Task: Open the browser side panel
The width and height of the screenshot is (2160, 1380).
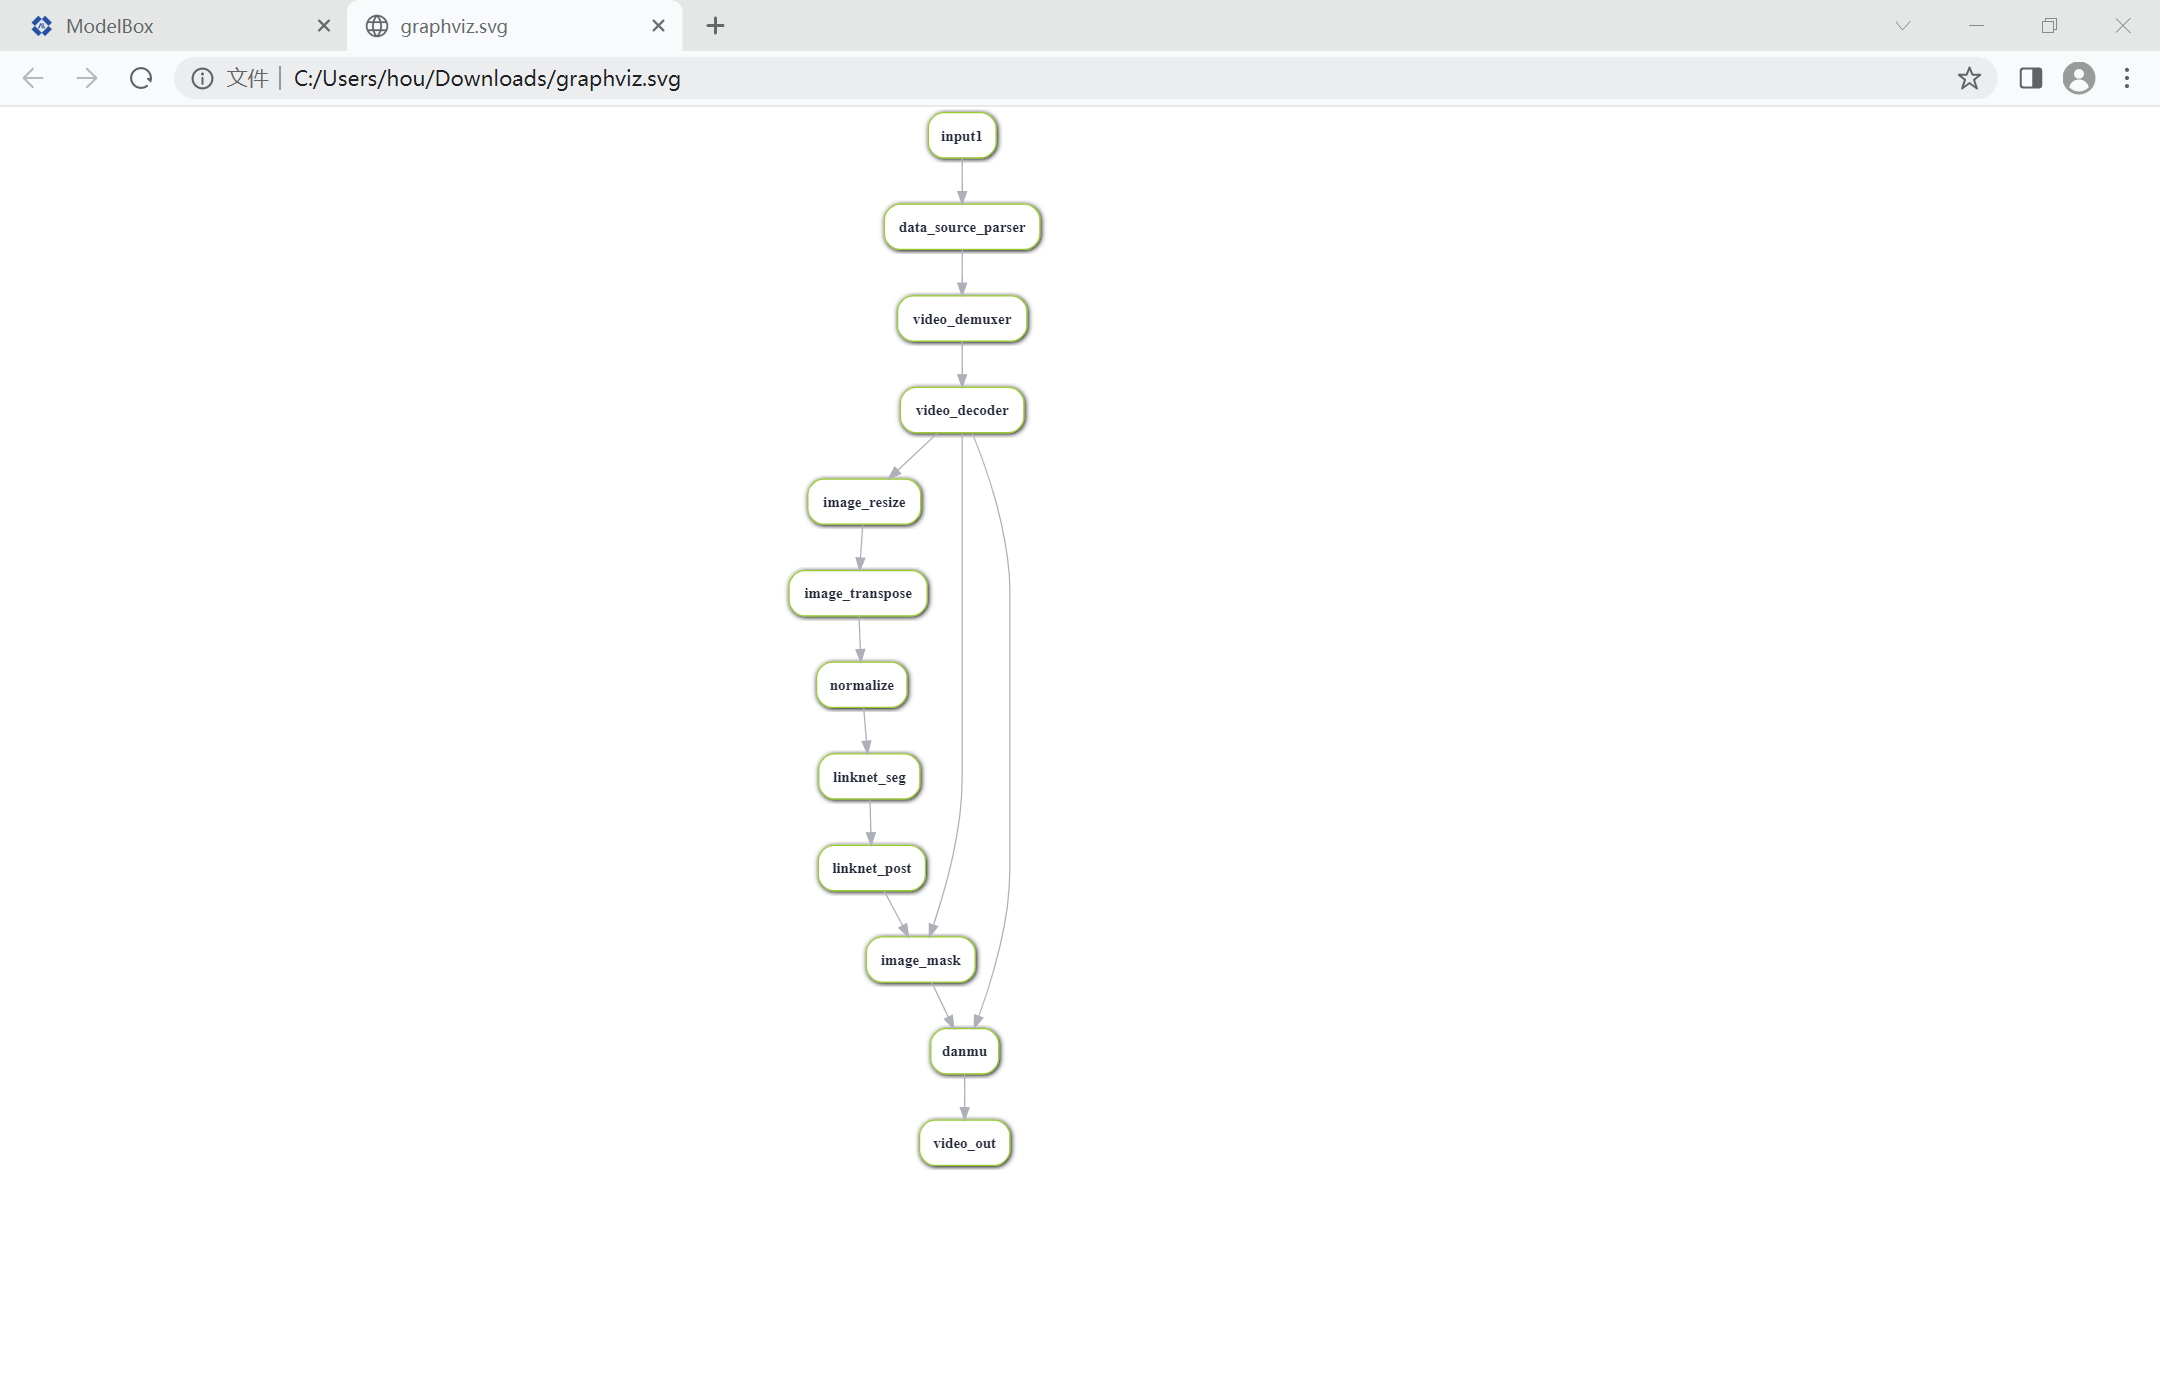Action: [x=2030, y=78]
